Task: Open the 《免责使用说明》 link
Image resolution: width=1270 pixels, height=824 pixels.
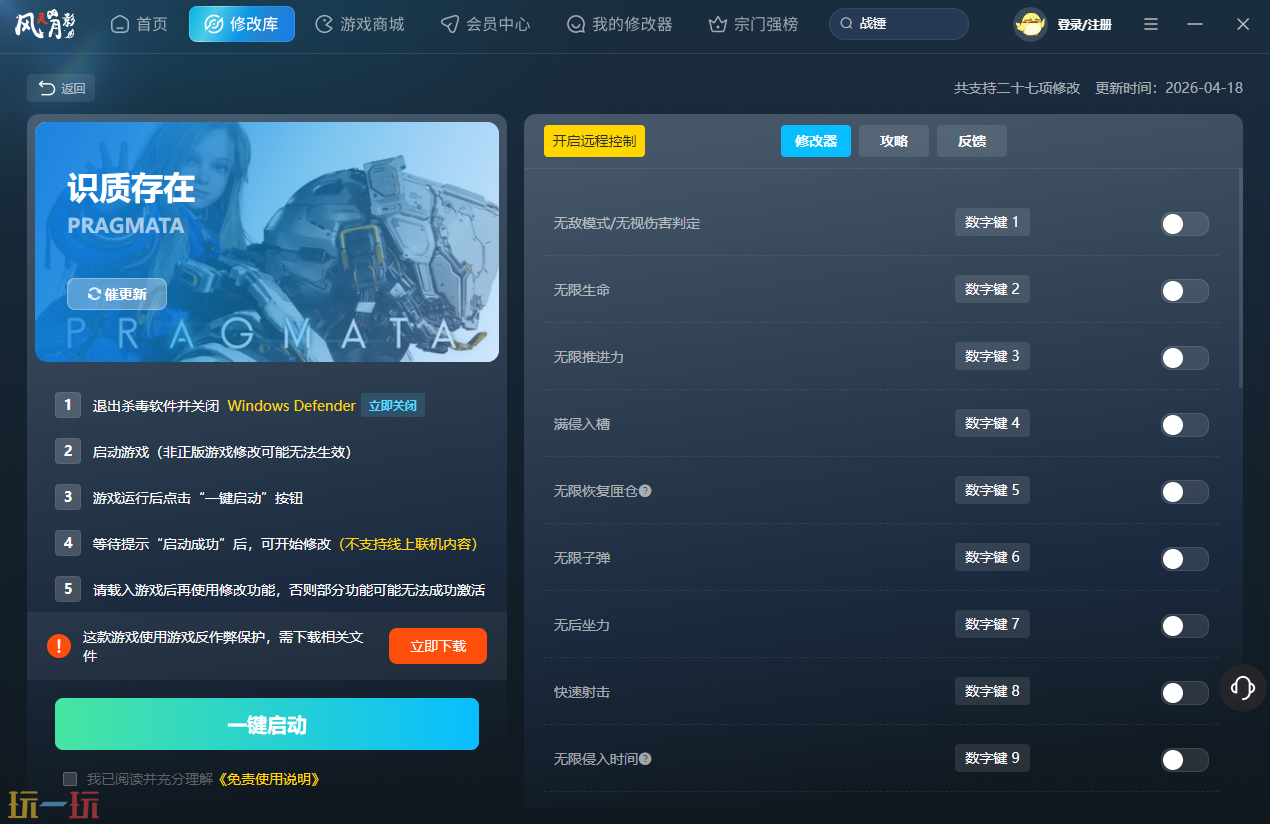Action: 268,779
